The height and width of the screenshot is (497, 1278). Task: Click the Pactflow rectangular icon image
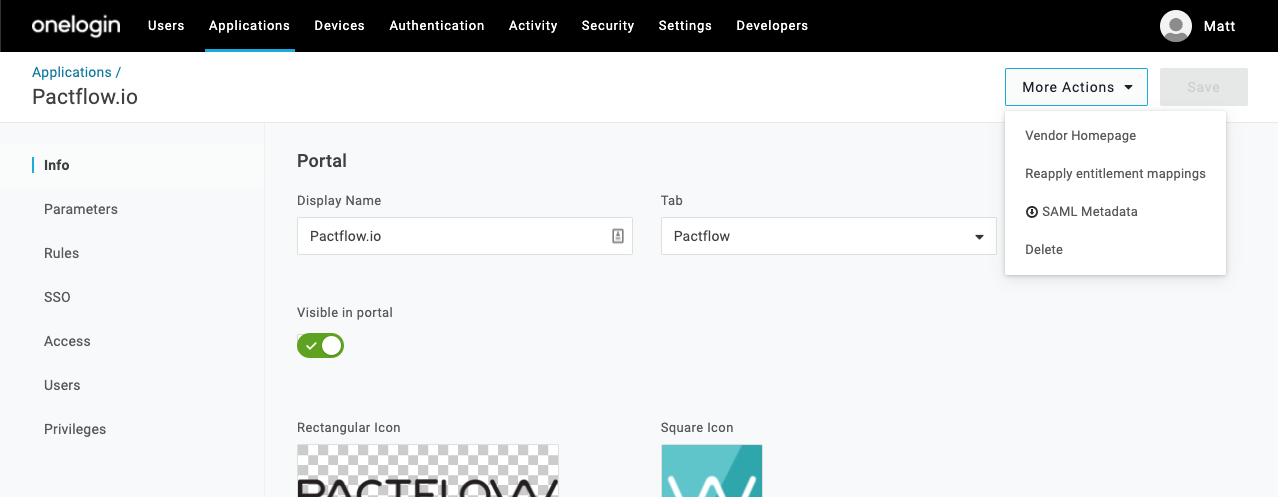(428, 471)
